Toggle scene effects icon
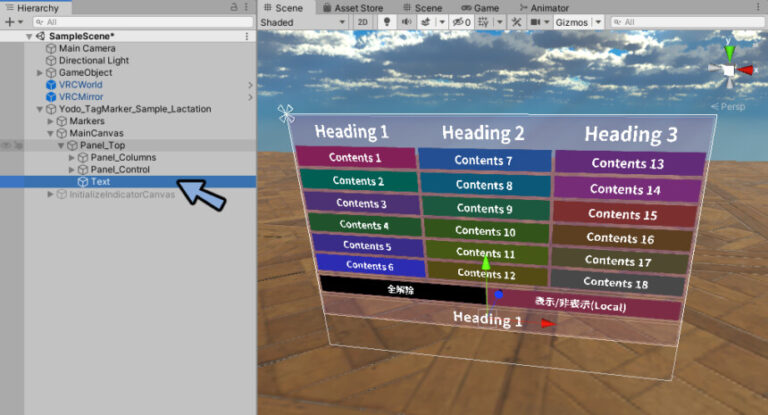 point(426,22)
